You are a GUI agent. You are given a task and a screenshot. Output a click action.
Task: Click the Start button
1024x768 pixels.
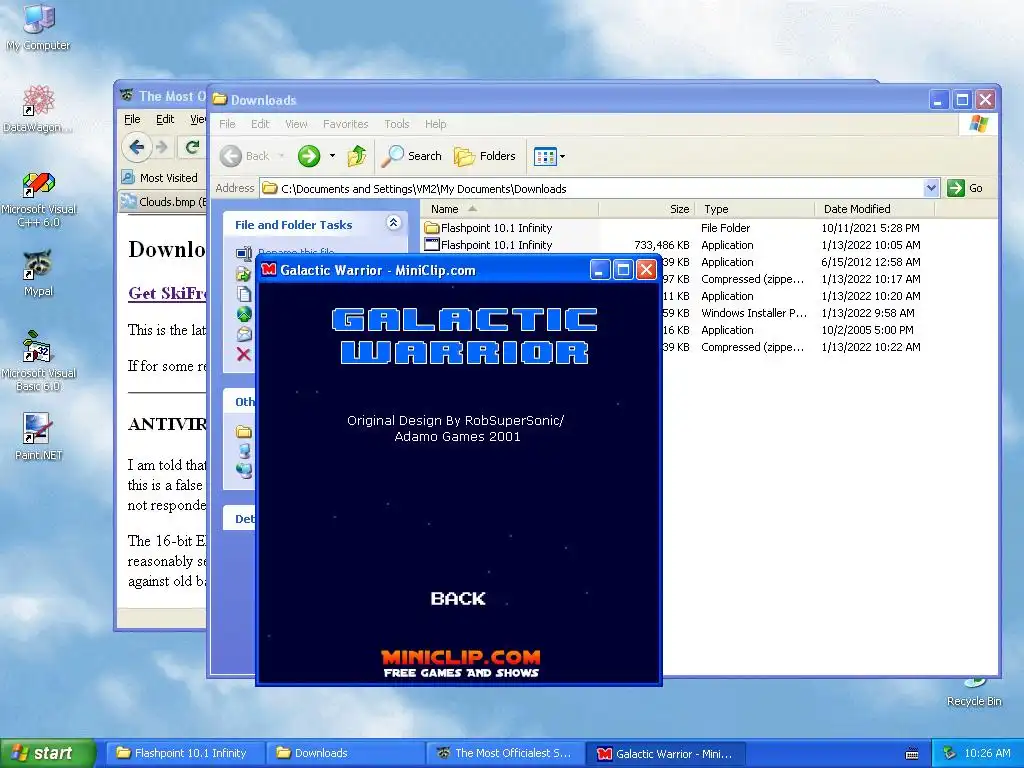tap(48, 753)
